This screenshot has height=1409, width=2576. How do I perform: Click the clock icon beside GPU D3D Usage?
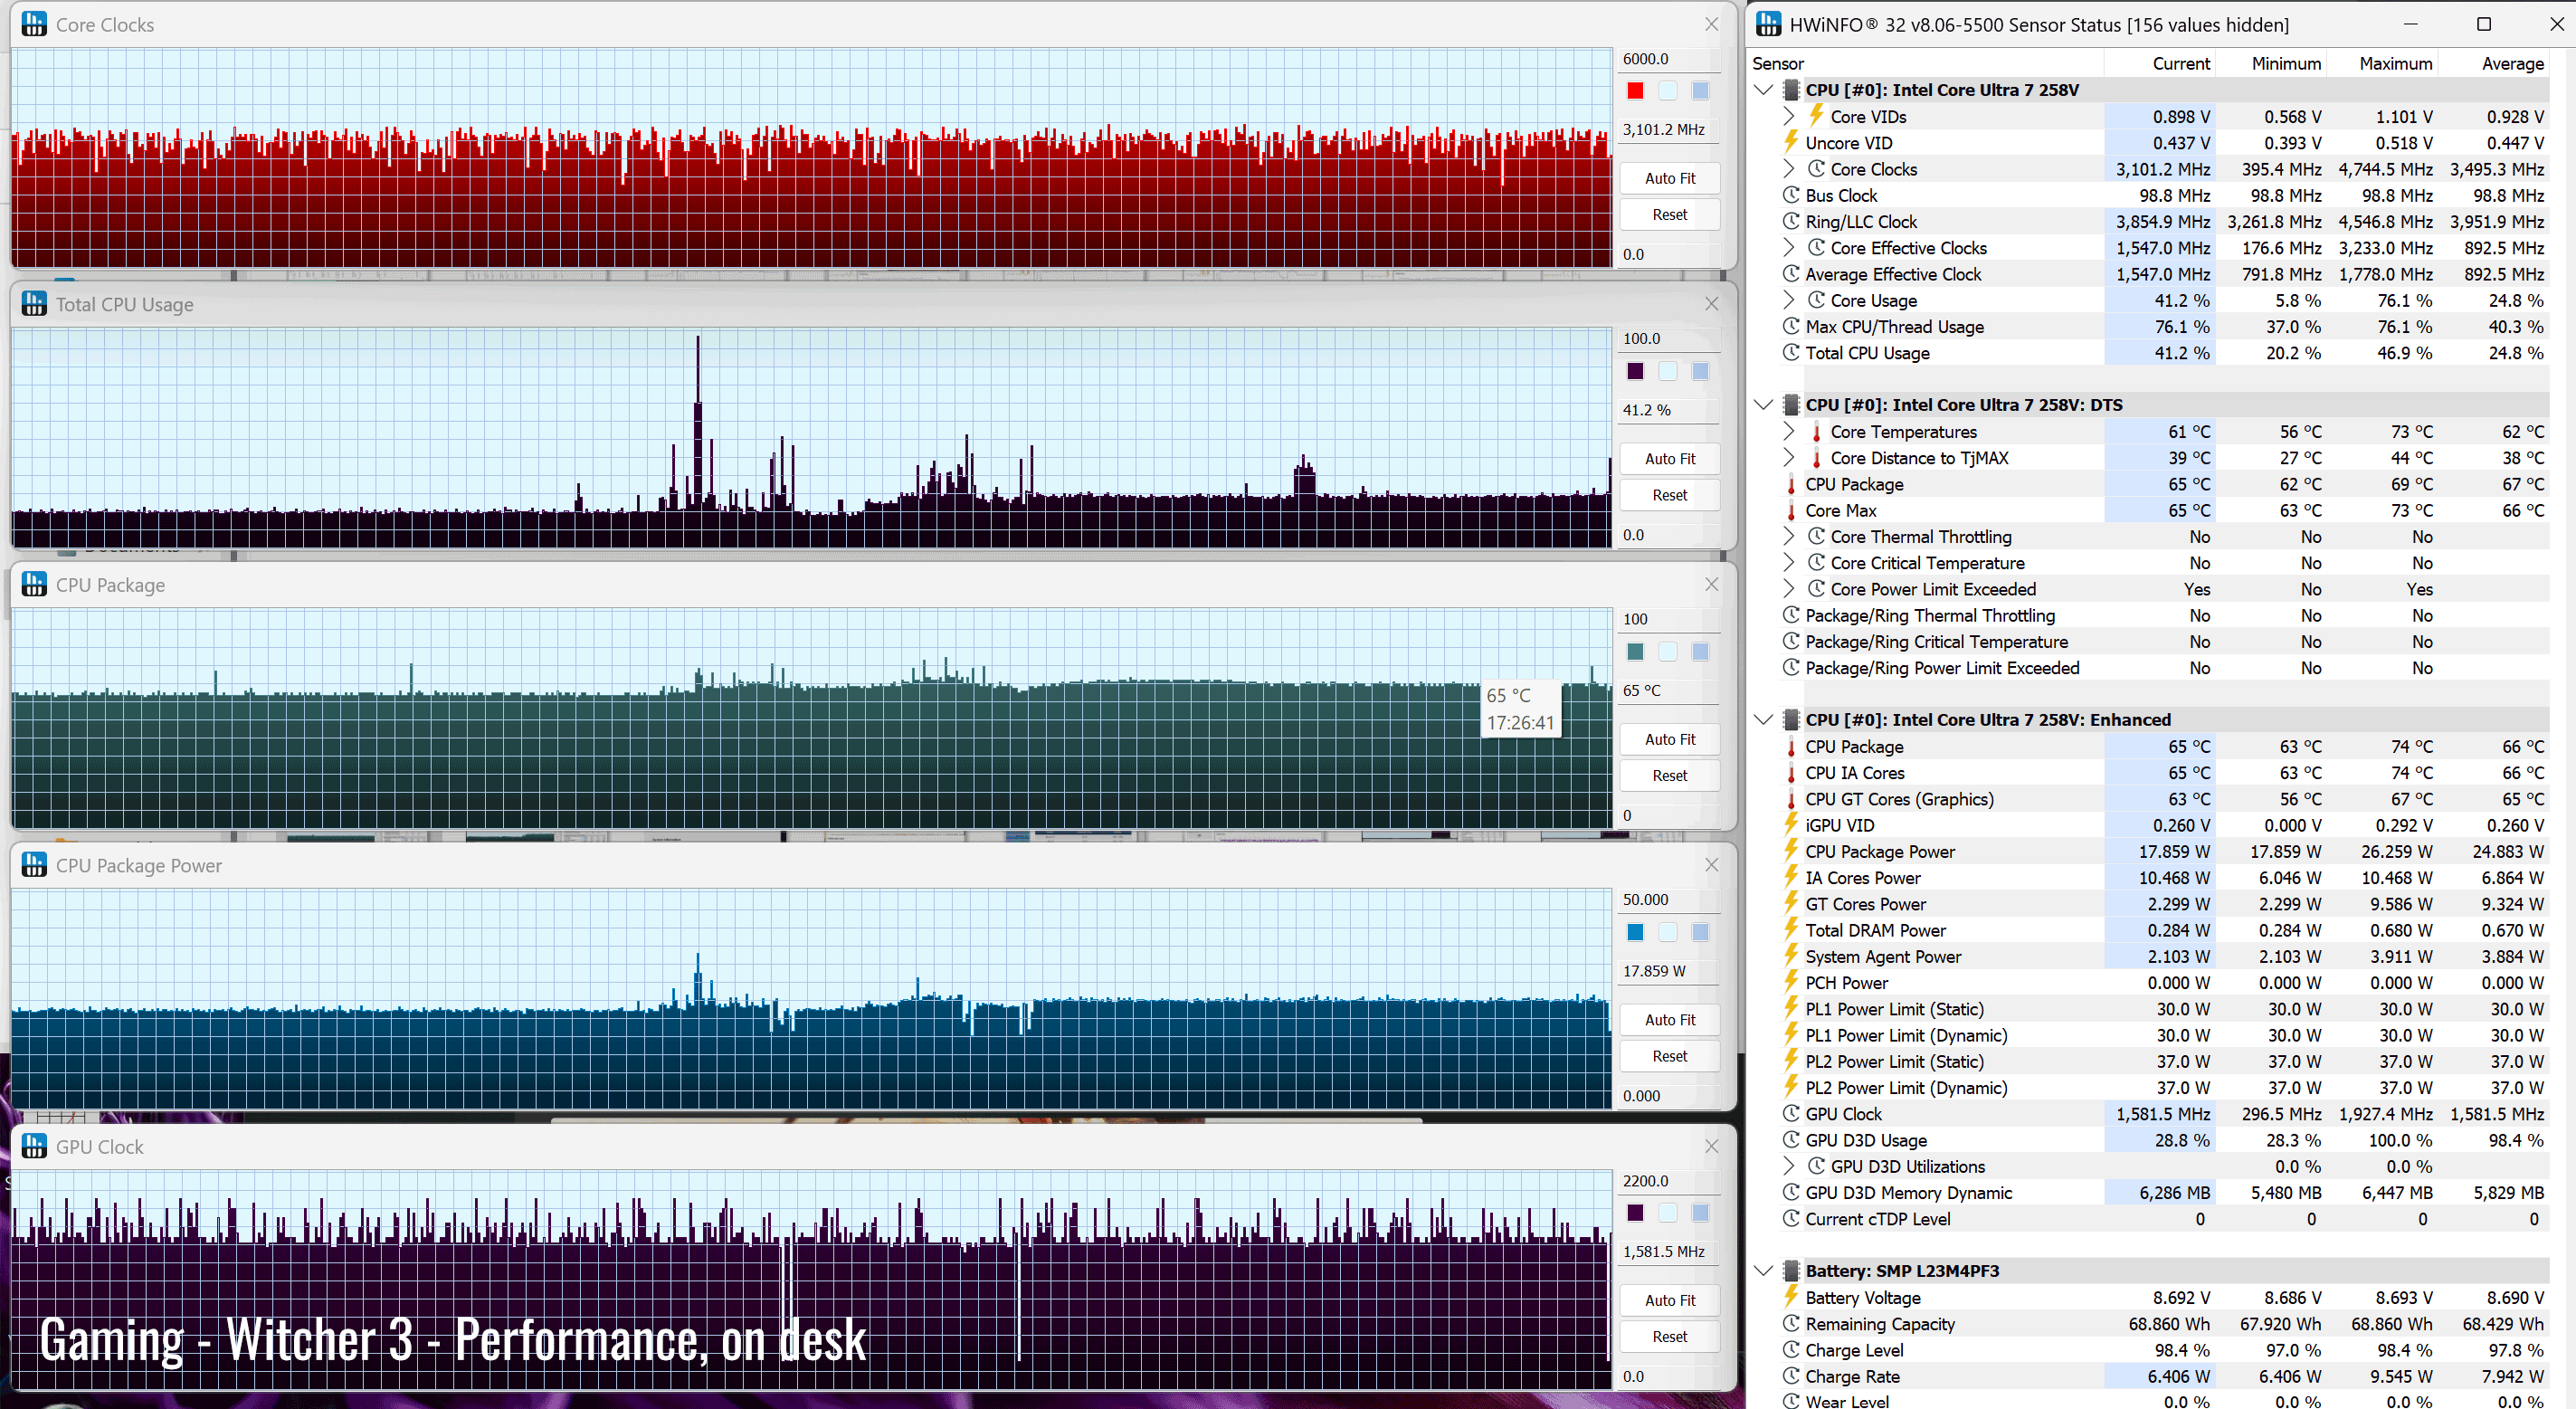pos(1791,1140)
